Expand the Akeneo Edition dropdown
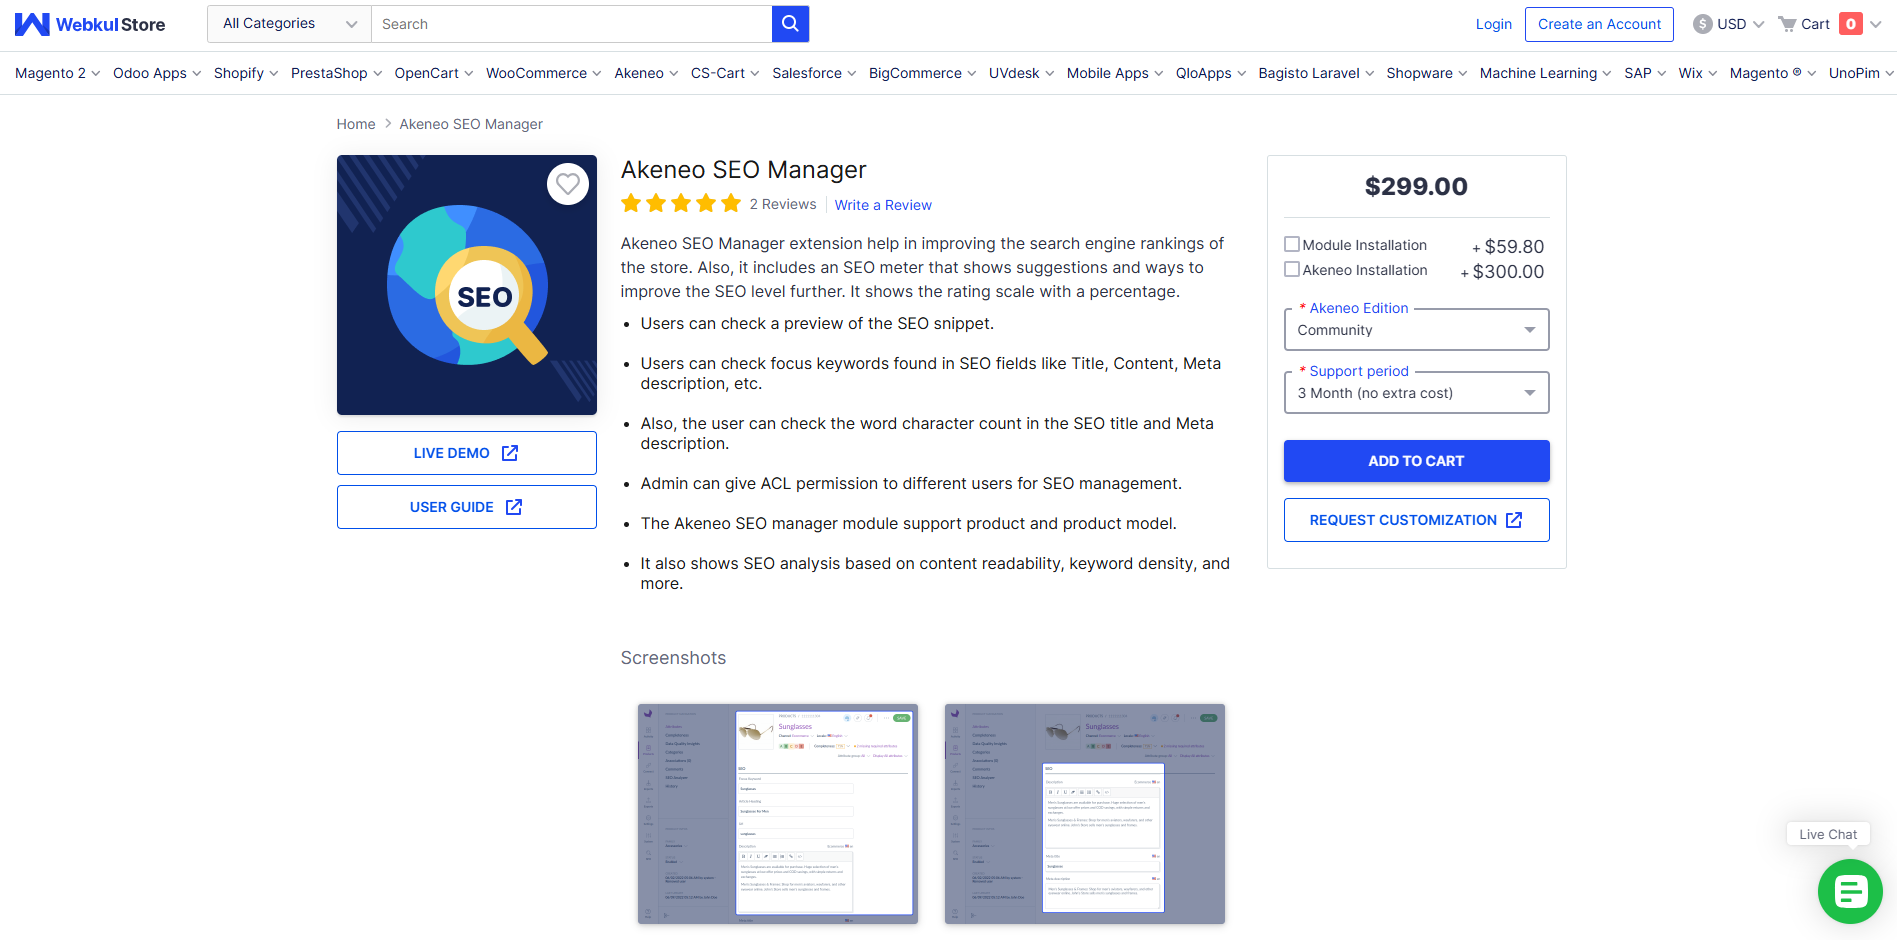Viewport: 1897px width, 940px height. pos(1416,330)
